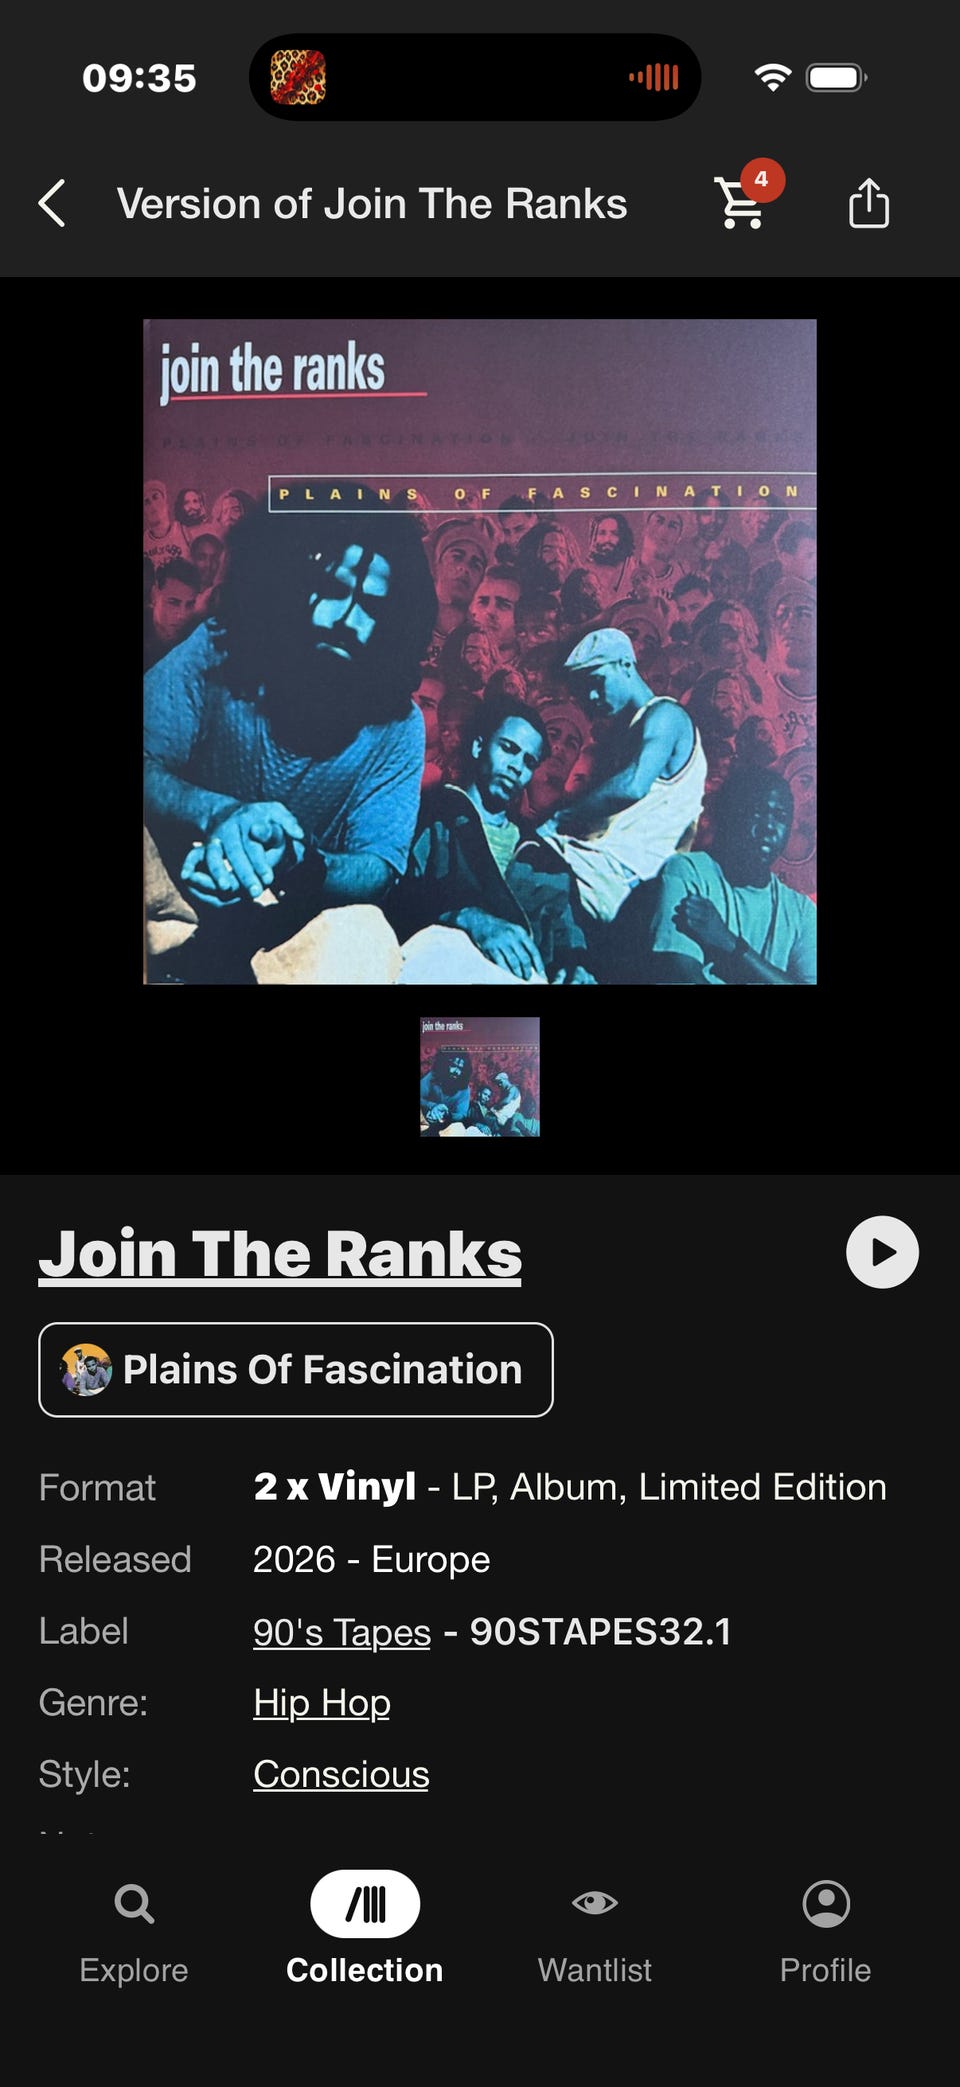Follow the 90's Tapes label link

click(x=342, y=1632)
